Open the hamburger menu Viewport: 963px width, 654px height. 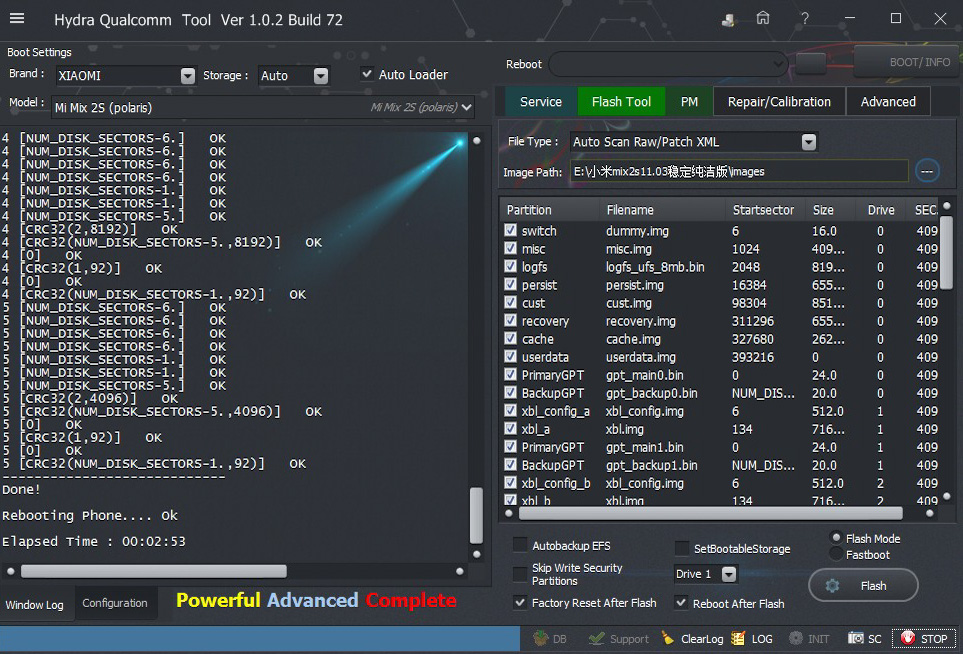(x=17, y=18)
